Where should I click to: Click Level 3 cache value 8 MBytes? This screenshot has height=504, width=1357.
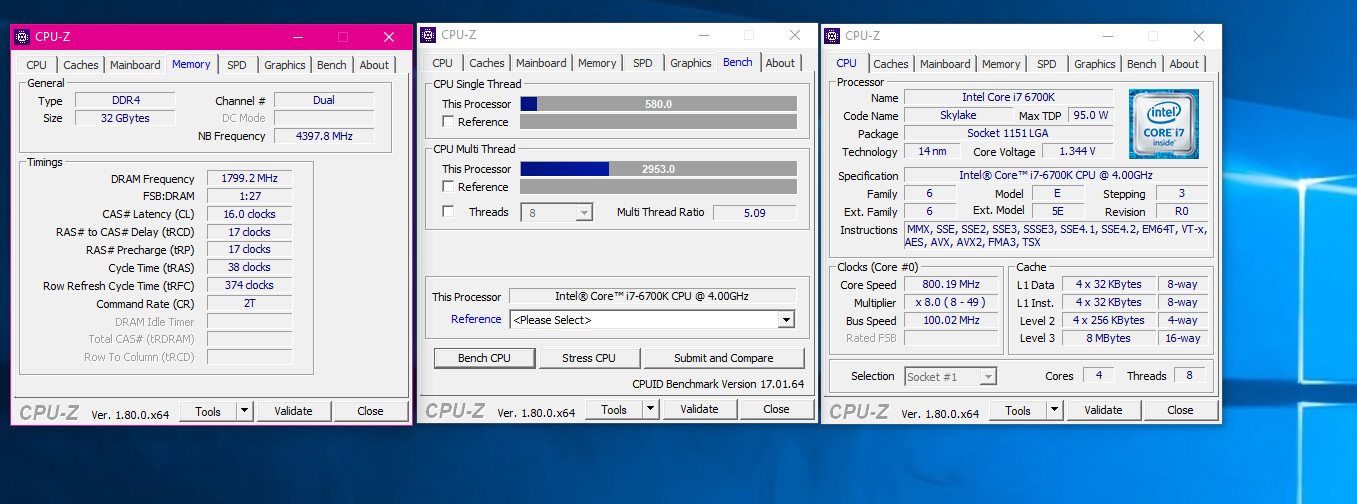[x=1109, y=338]
